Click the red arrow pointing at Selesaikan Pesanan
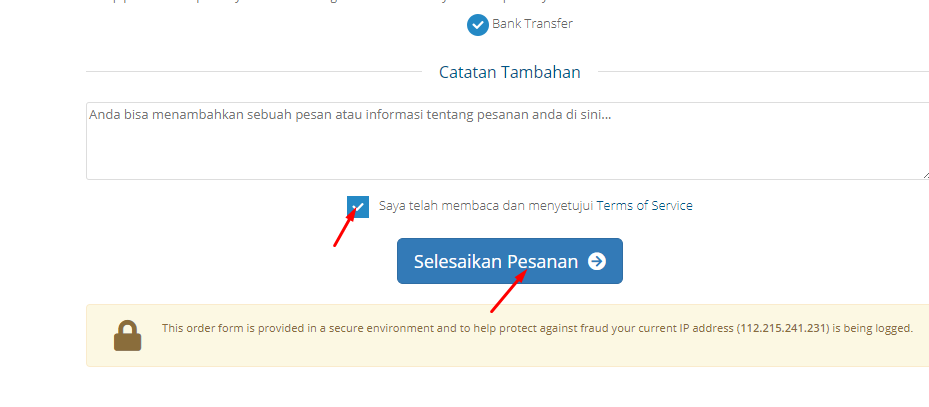Viewport: 929px width, 407px height. (508, 291)
